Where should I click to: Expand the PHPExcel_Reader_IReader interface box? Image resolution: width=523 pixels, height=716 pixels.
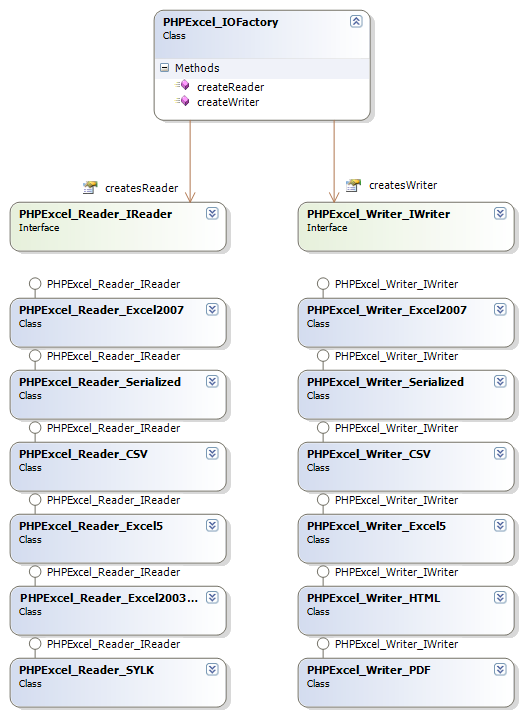[212, 213]
